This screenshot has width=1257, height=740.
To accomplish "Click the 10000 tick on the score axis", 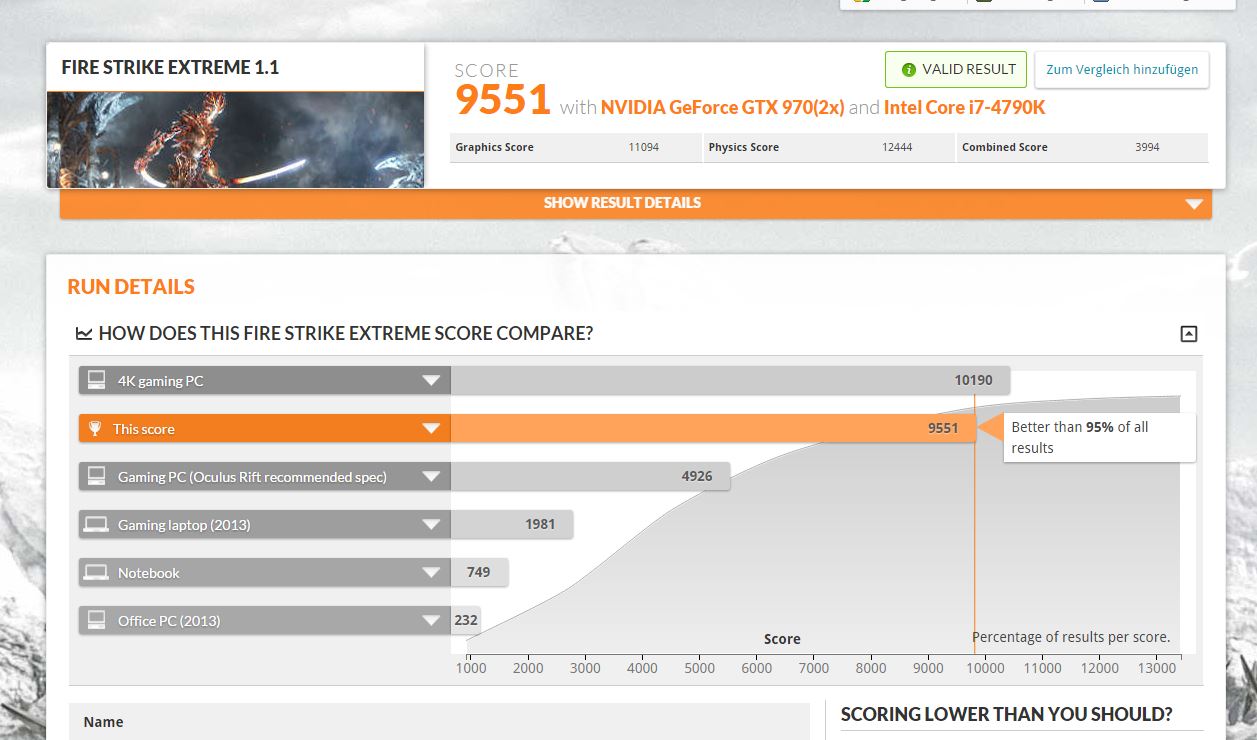I will pyautogui.click(x=985, y=668).
